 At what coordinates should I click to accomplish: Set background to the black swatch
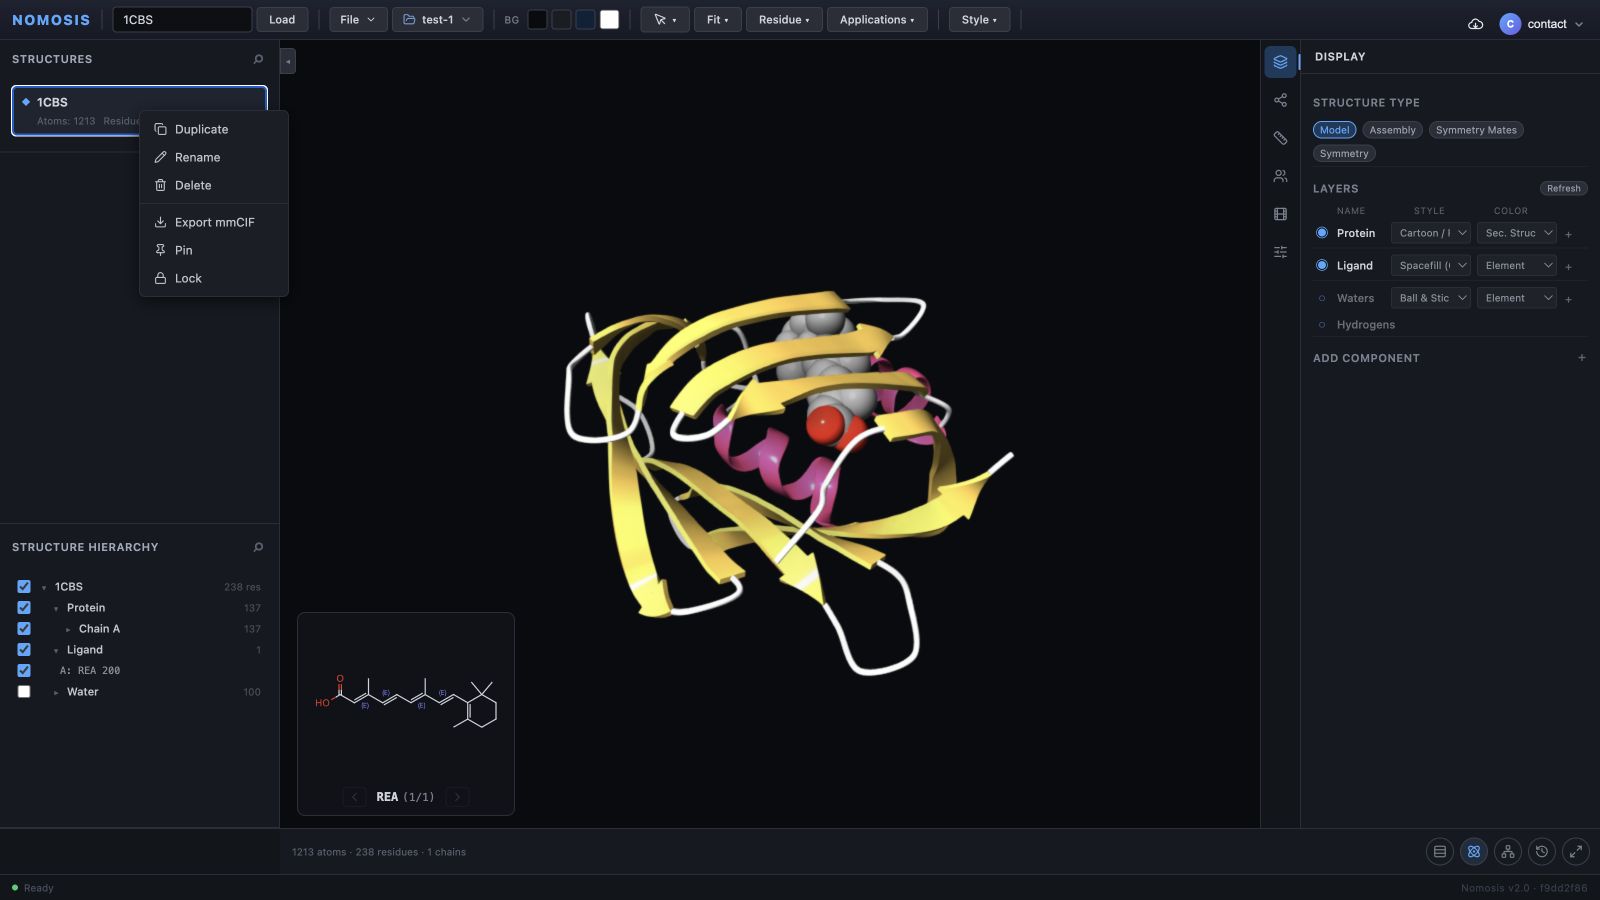(x=537, y=20)
